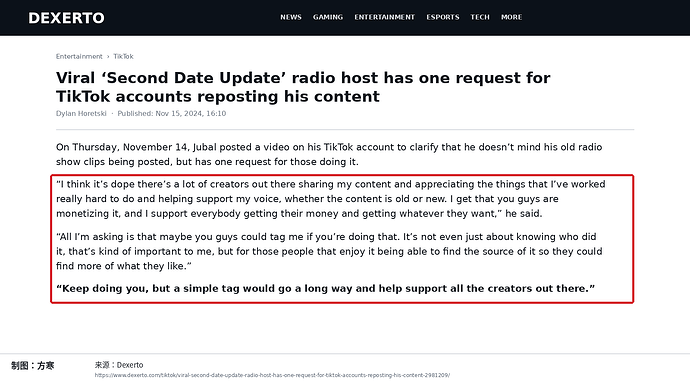Go to ENTERTAINMENT section
Screen dimensions: 690x387
[385, 17]
